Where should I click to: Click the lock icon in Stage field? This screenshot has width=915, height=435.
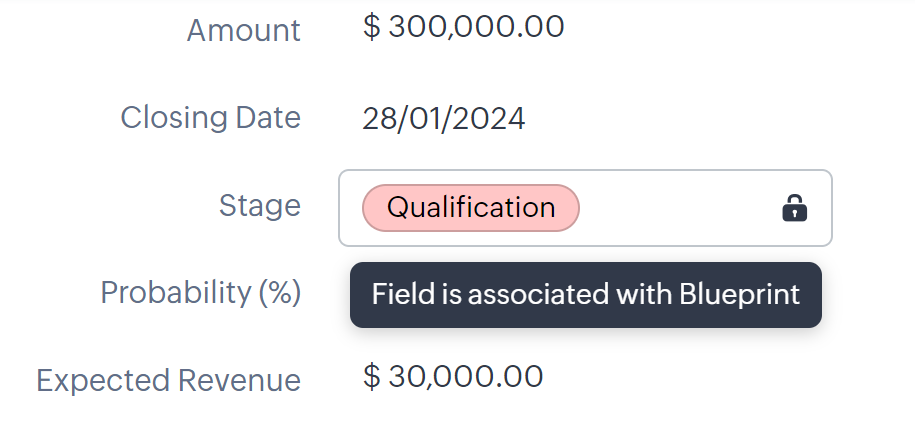tap(794, 208)
